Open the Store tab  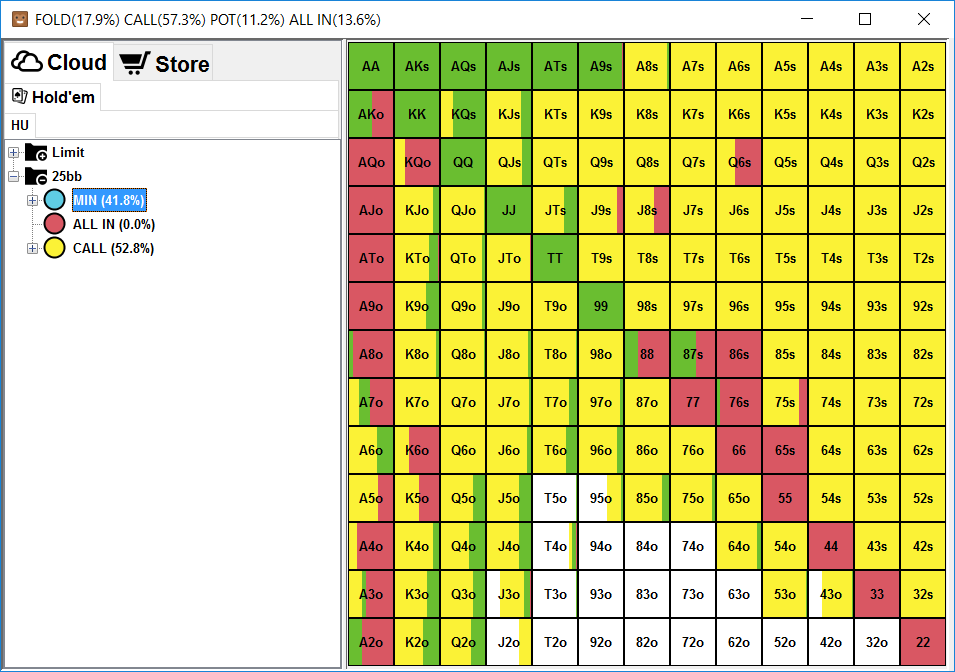(x=163, y=63)
